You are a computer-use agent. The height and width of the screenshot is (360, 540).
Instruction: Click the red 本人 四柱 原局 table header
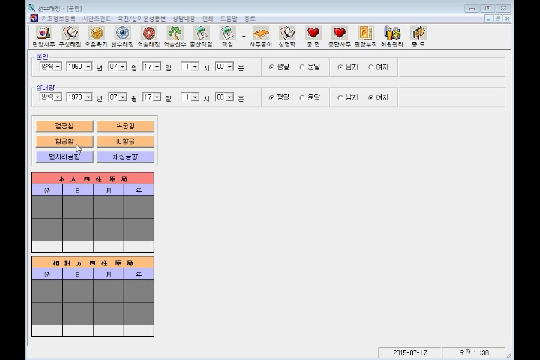[93, 179]
